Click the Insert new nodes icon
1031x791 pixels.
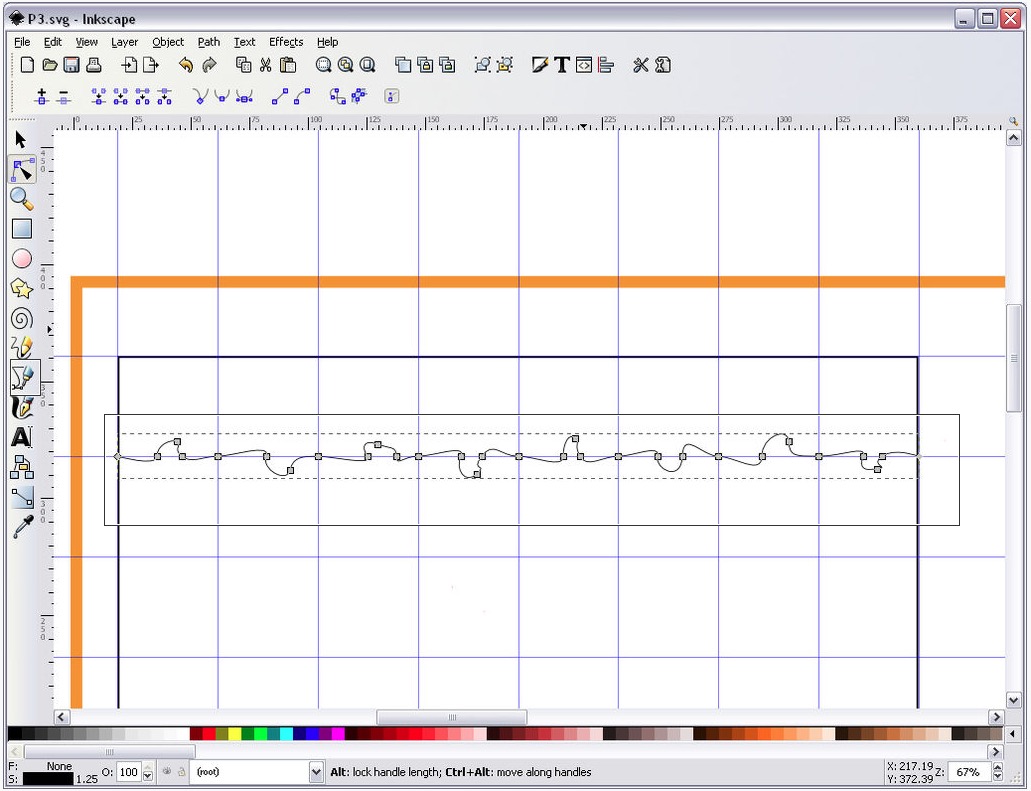(41, 97)
